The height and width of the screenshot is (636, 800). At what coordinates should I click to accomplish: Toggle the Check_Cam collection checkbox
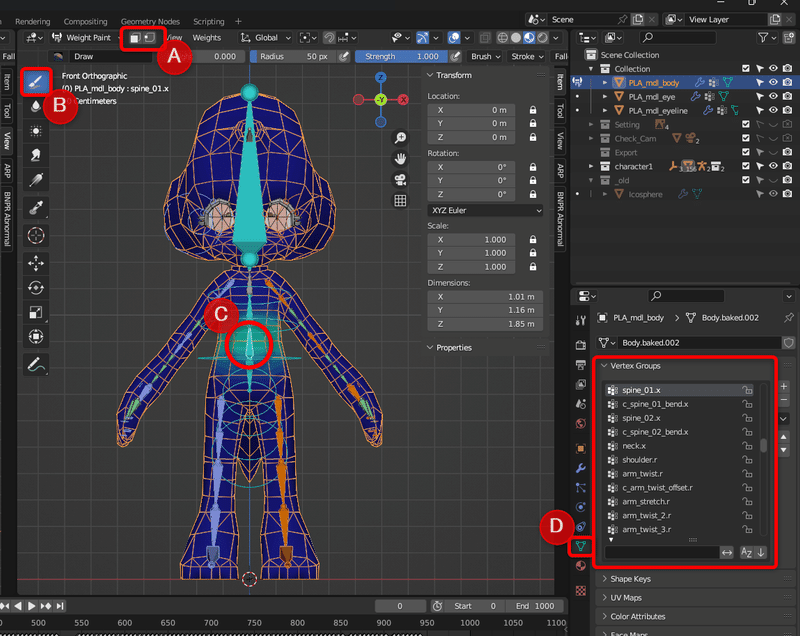(x=746, y=138)
